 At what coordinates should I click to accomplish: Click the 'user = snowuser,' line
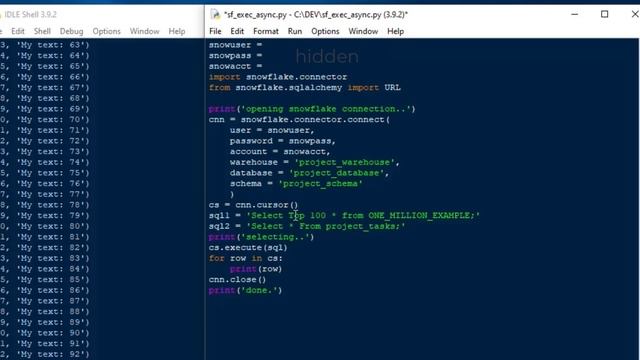click(x=272, y=130)
